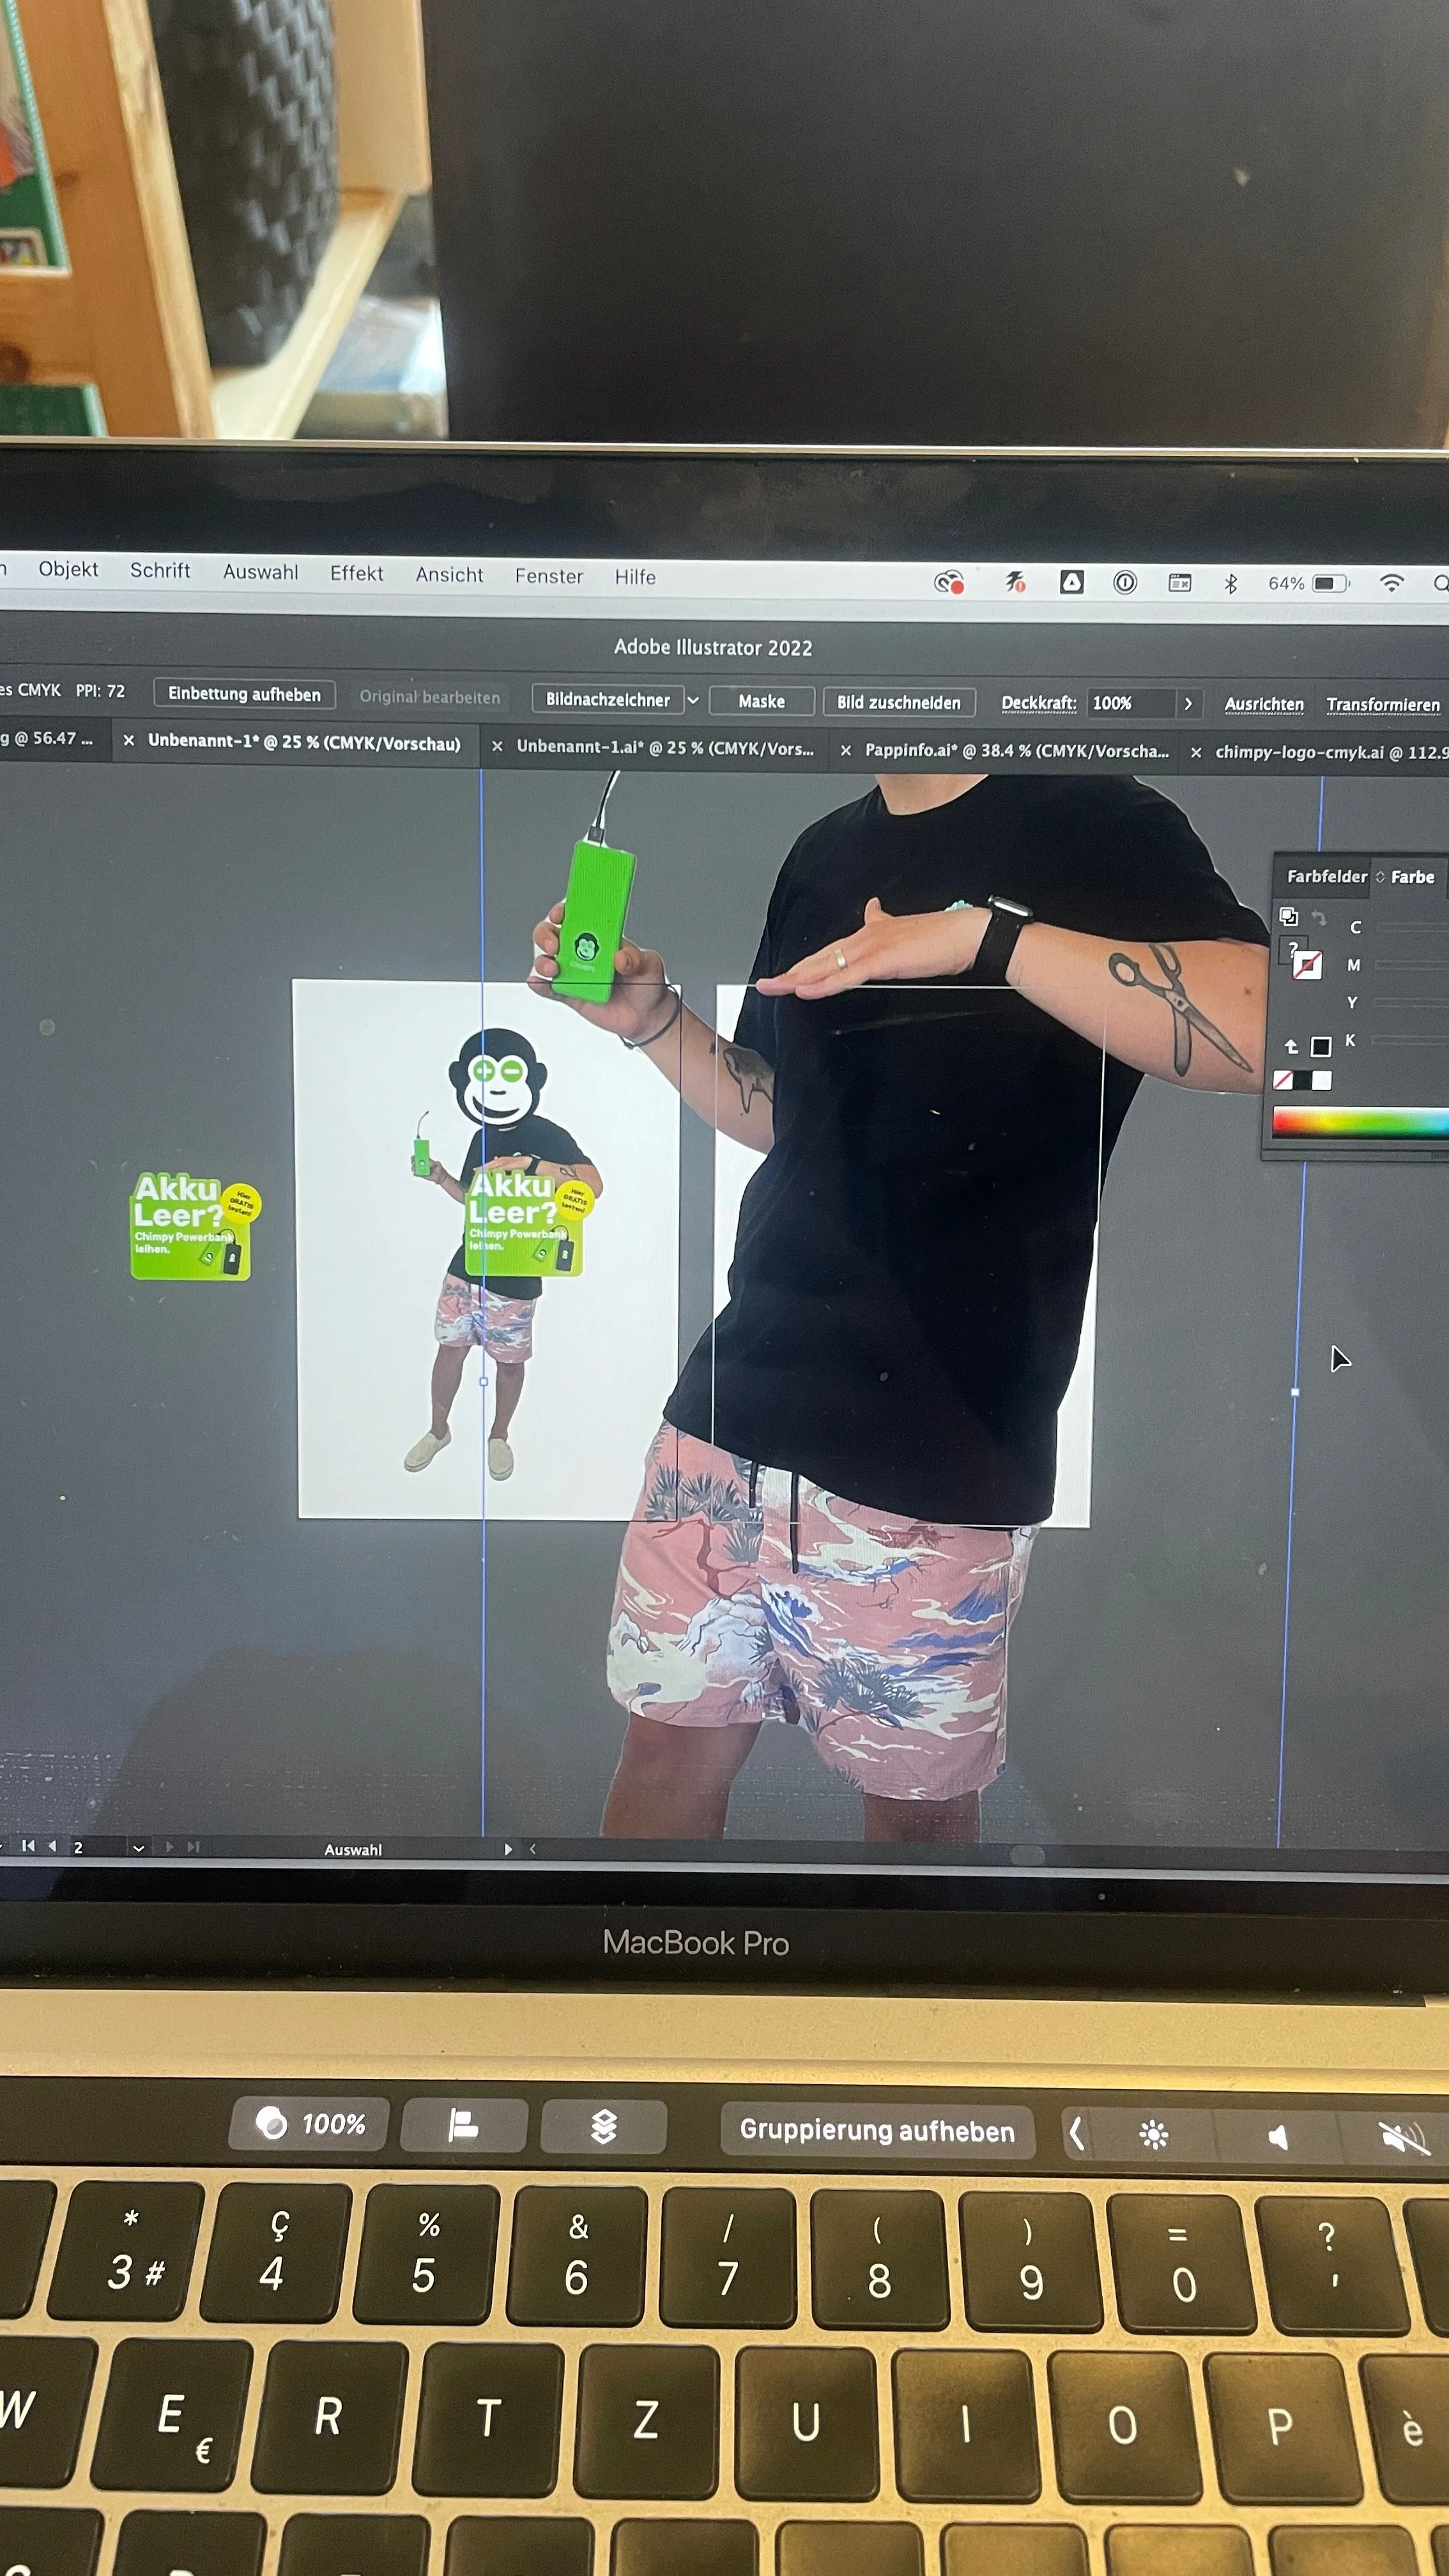Go to previous artboard arrow
The width and height of the screenshot is (1449, 2576).
[52, 1846]
